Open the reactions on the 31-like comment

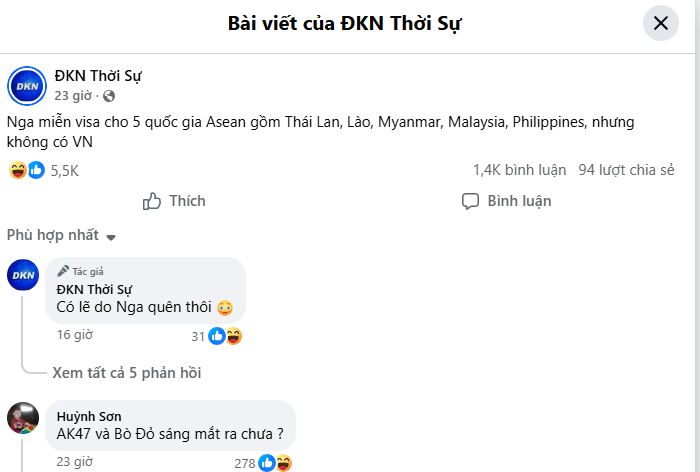tap(217, 336)
